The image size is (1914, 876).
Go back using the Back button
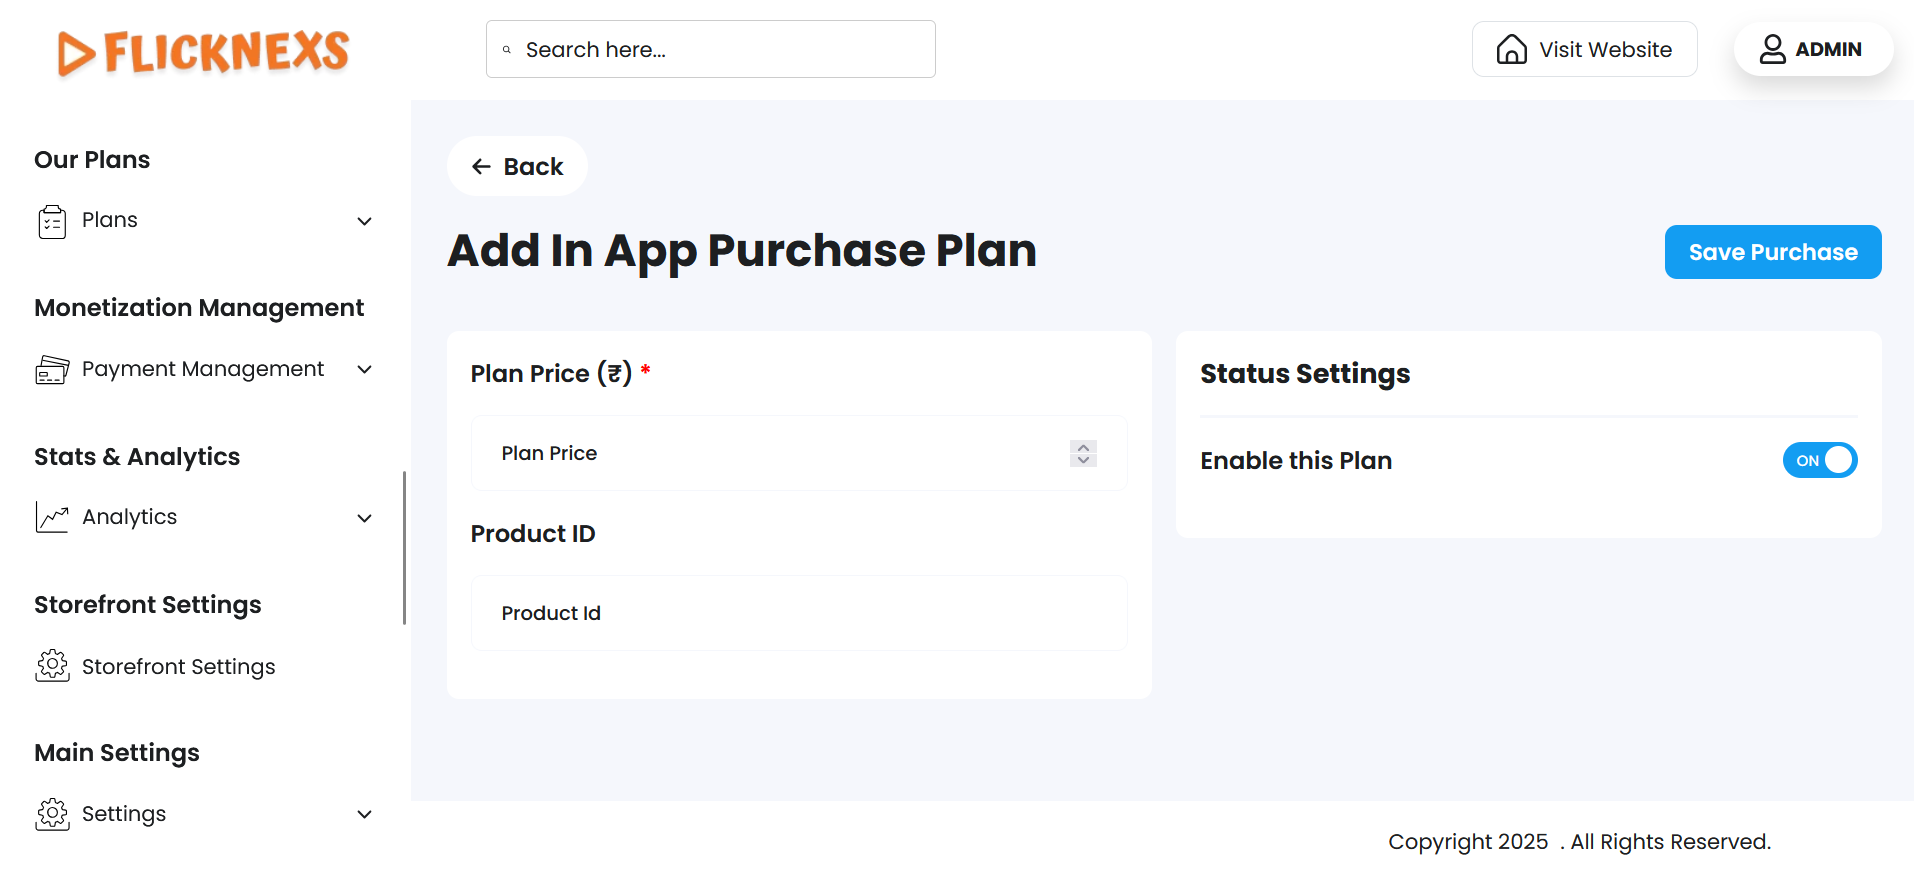click(x=517, y=167)
